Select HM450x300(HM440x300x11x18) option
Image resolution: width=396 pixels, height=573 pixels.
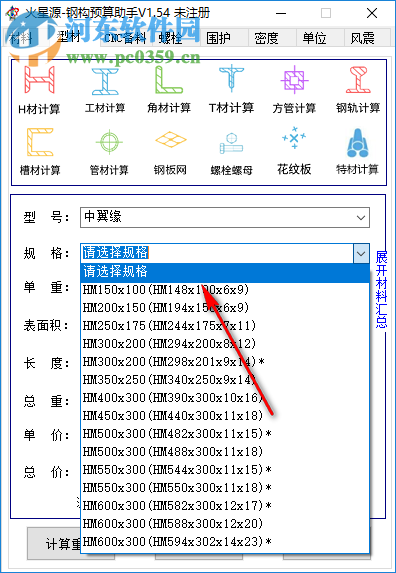tap(225, 415)
